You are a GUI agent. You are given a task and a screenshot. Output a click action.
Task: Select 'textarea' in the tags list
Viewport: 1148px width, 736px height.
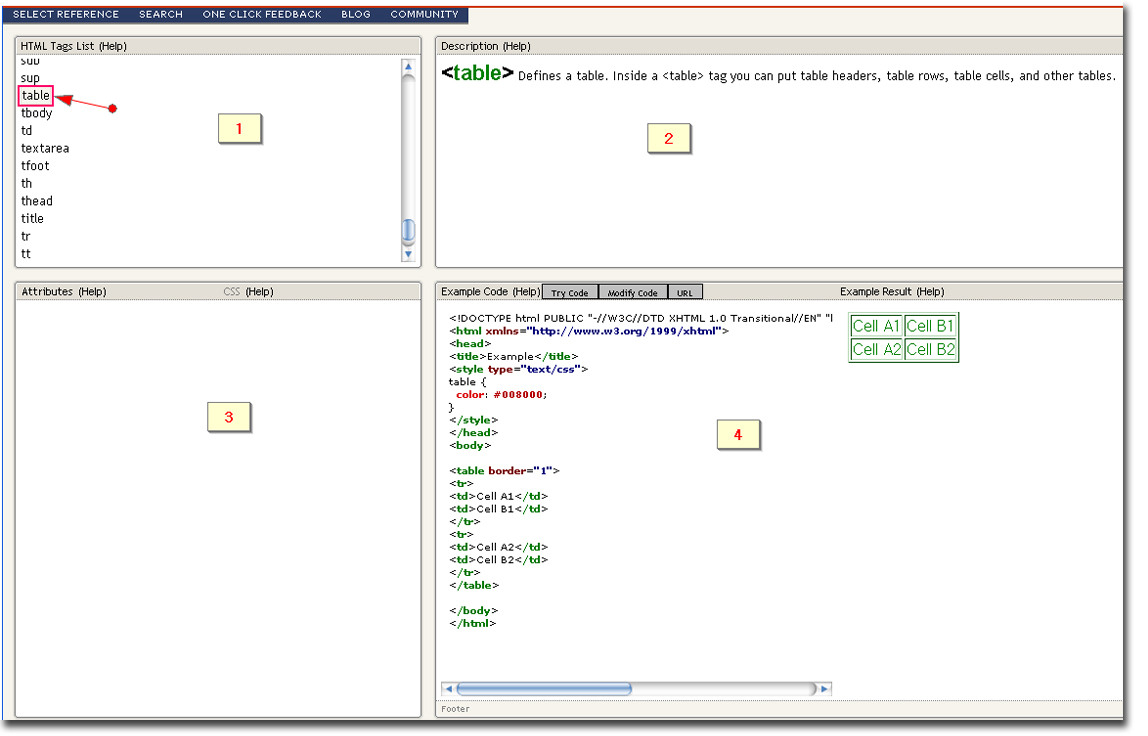(45, 149)
